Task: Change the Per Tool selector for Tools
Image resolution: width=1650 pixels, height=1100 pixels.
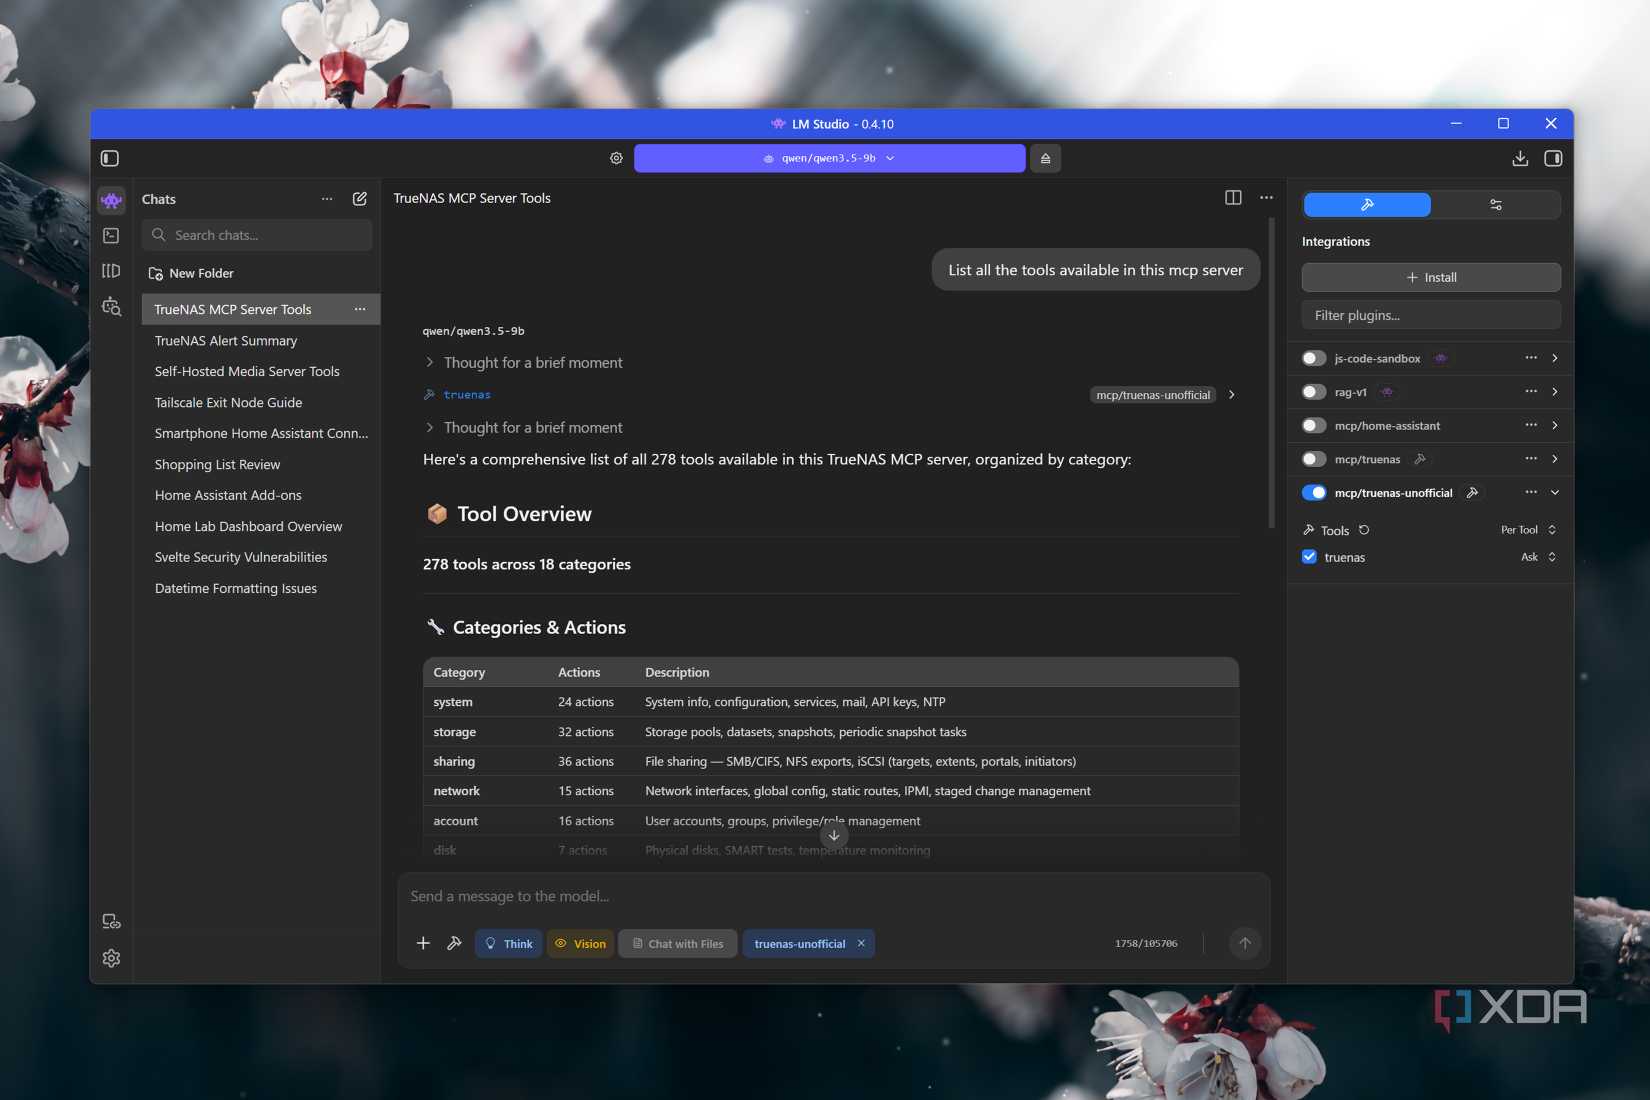Action: [x=1527, y=530]
